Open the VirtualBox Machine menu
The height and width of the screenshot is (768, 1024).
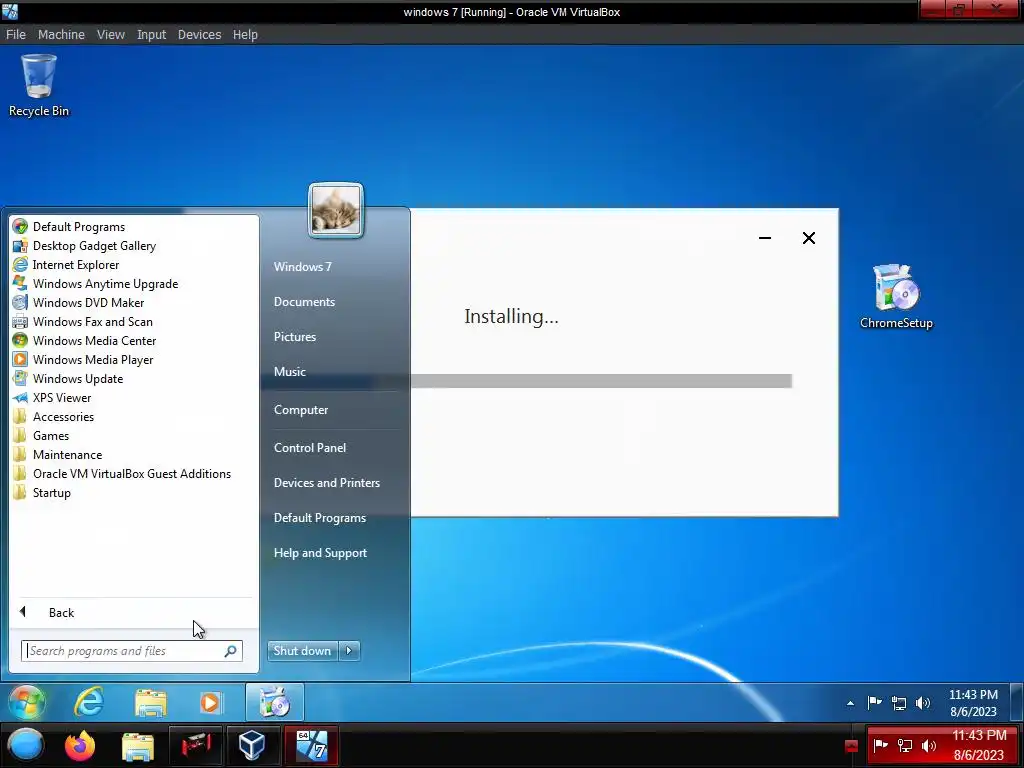[x=61, y=35]
